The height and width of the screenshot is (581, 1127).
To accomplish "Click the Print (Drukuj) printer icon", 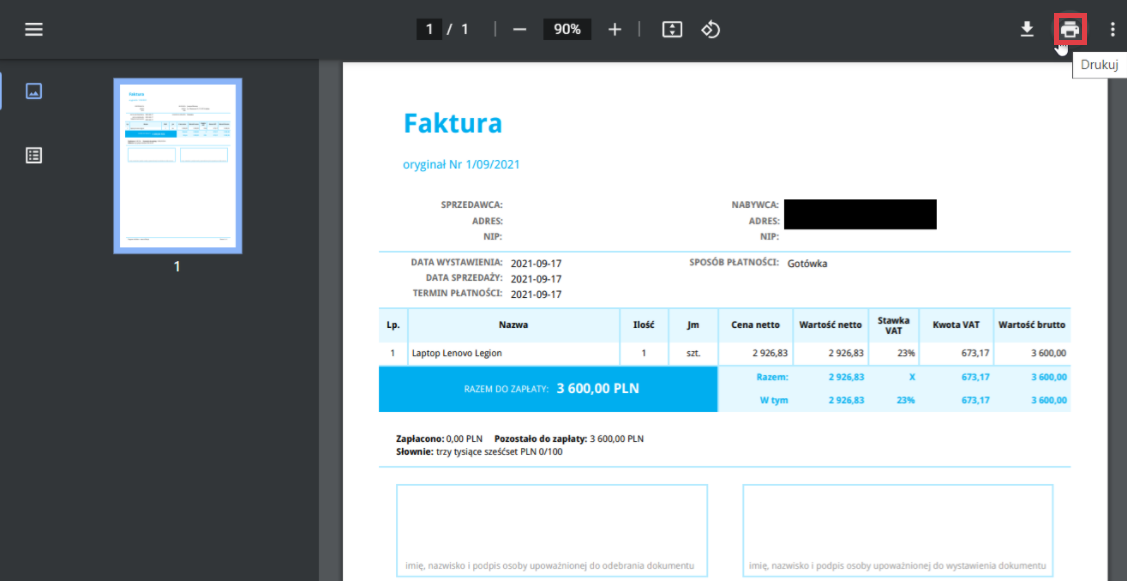I will coord(1070,29).
